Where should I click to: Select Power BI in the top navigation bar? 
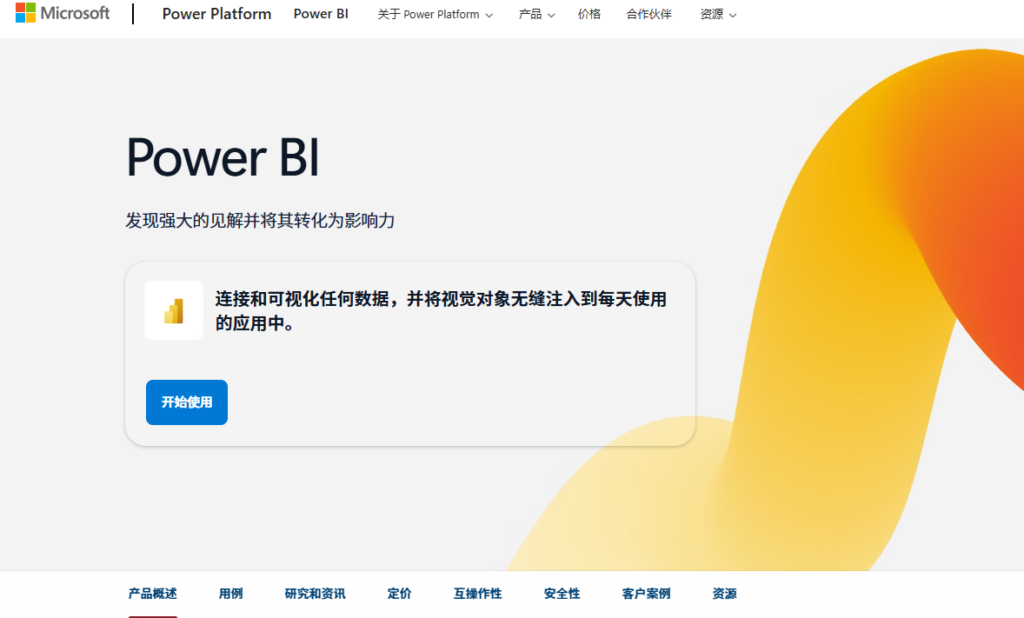pyautogui.click(x=321, y=14)
